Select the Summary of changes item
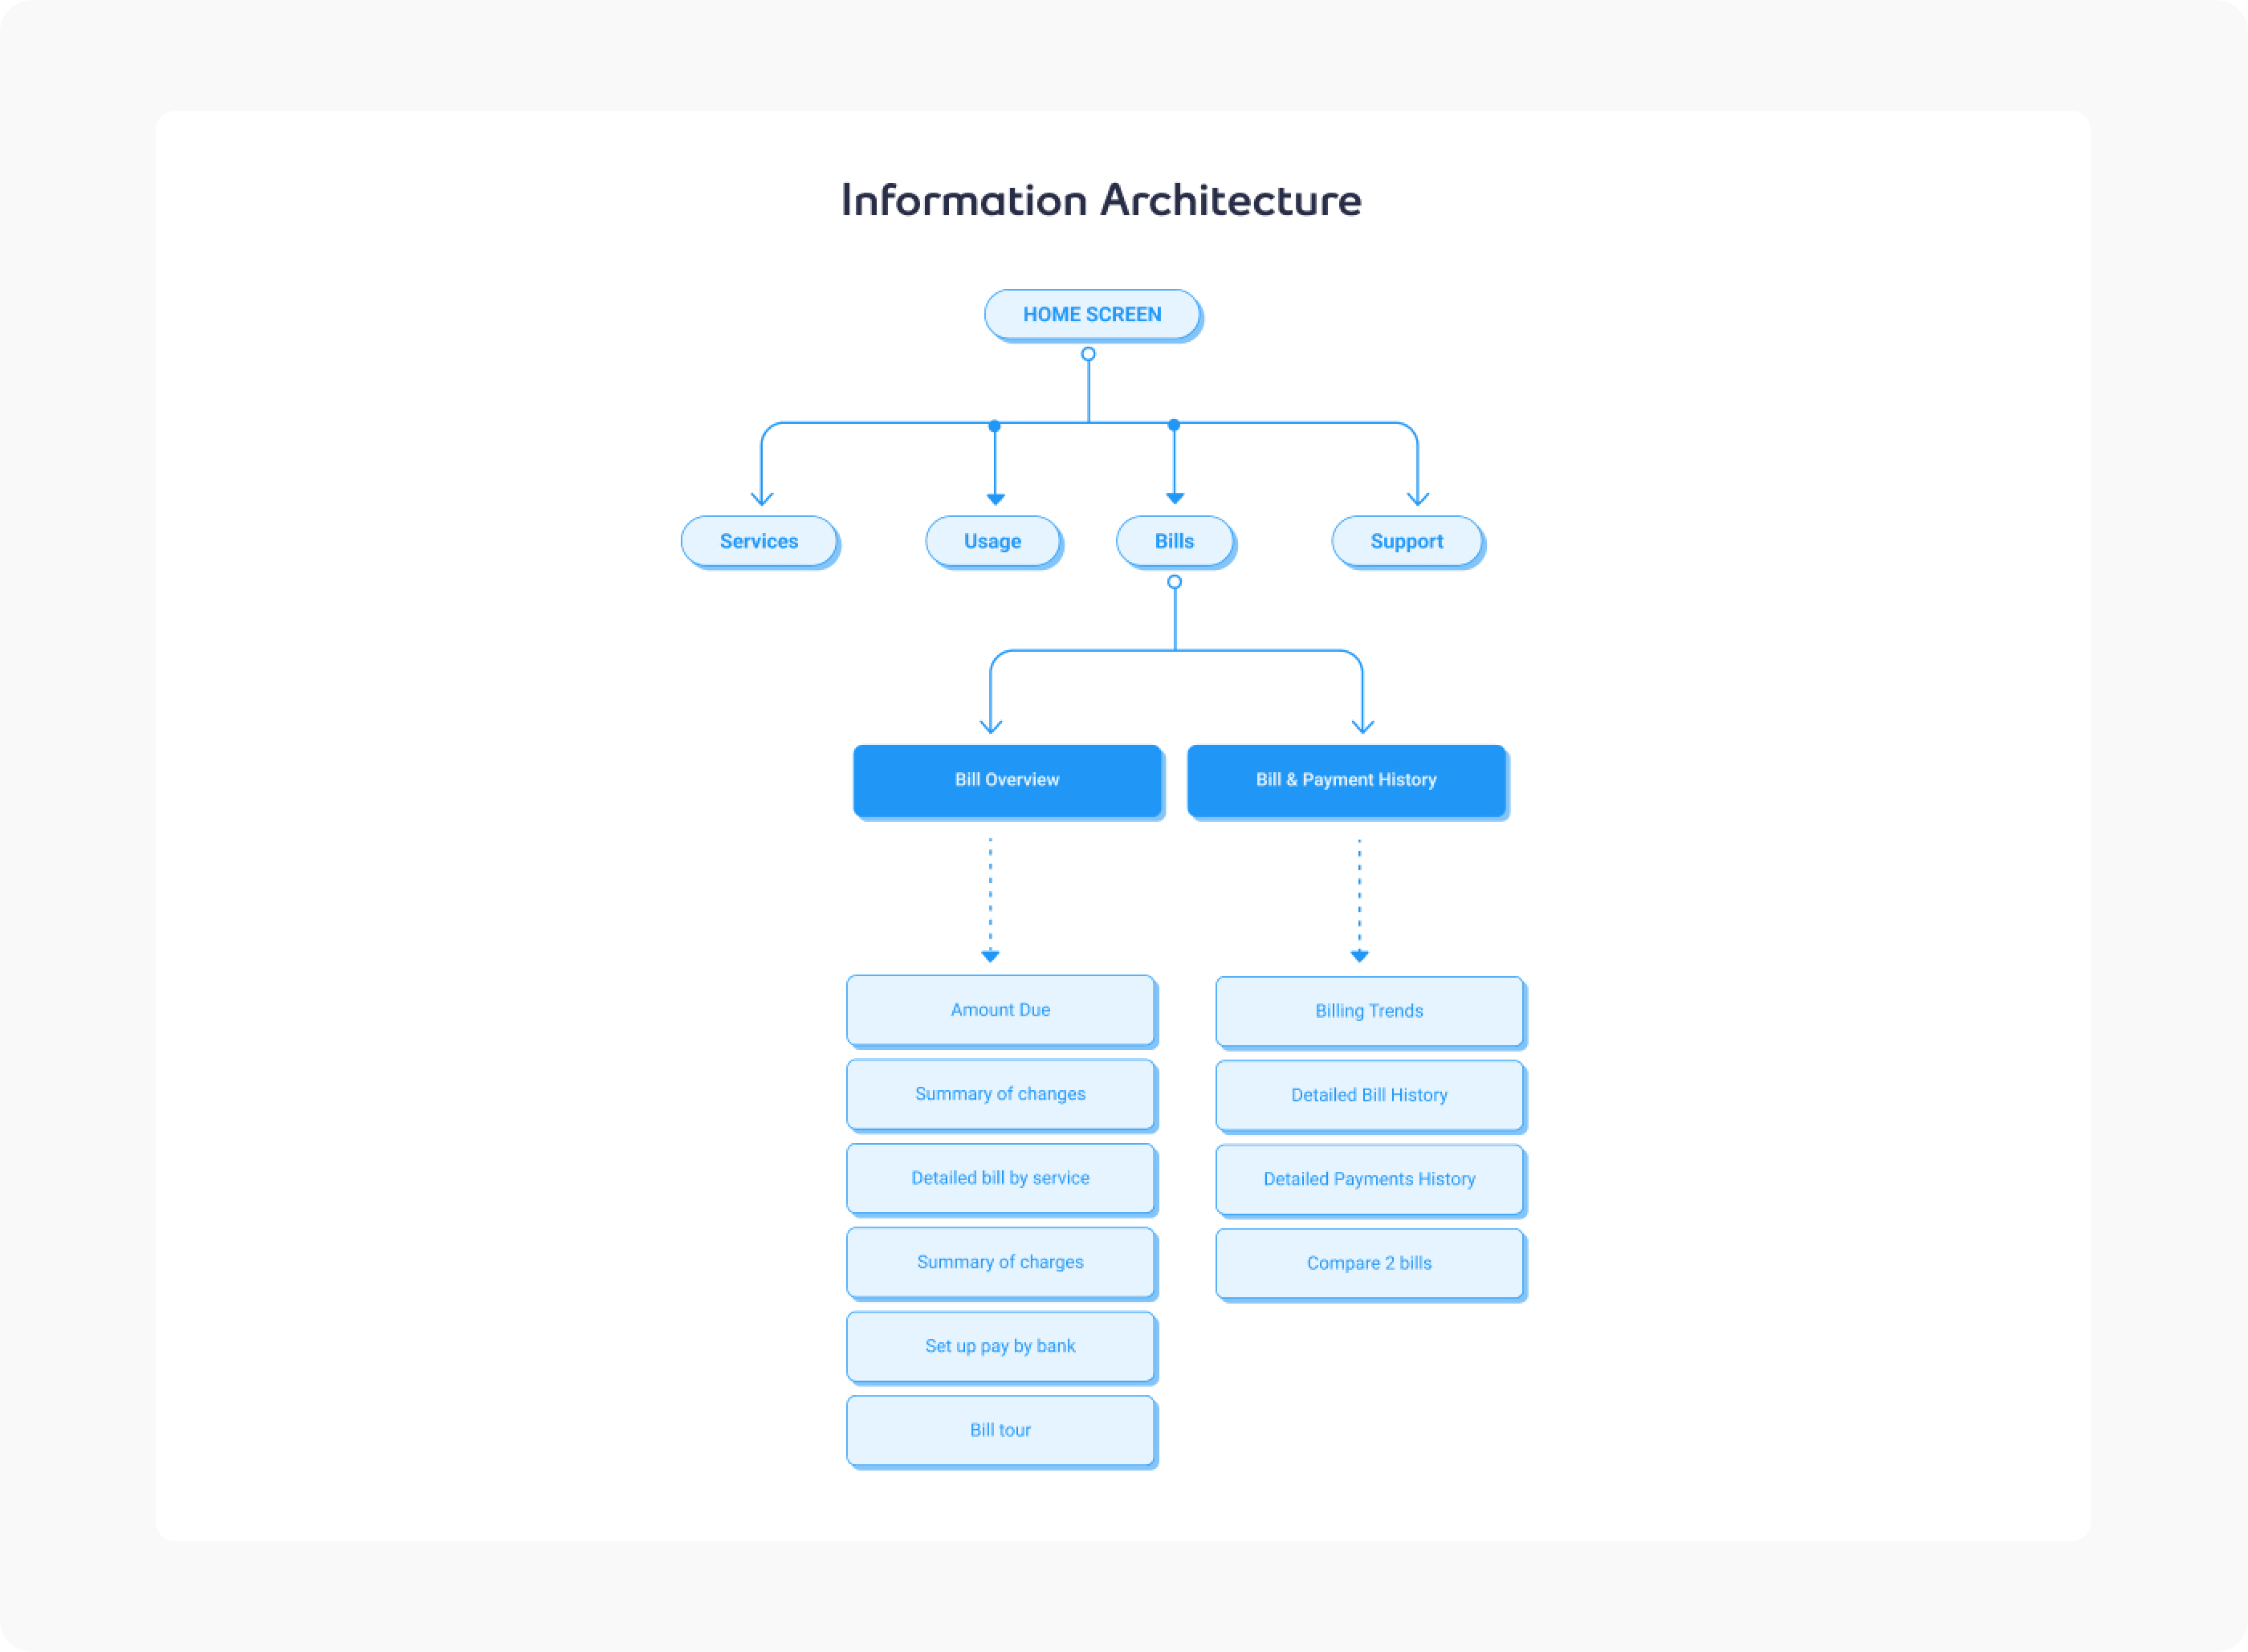The width and height of the screenshot is (2248, 1652). tap(1000, 1094)
